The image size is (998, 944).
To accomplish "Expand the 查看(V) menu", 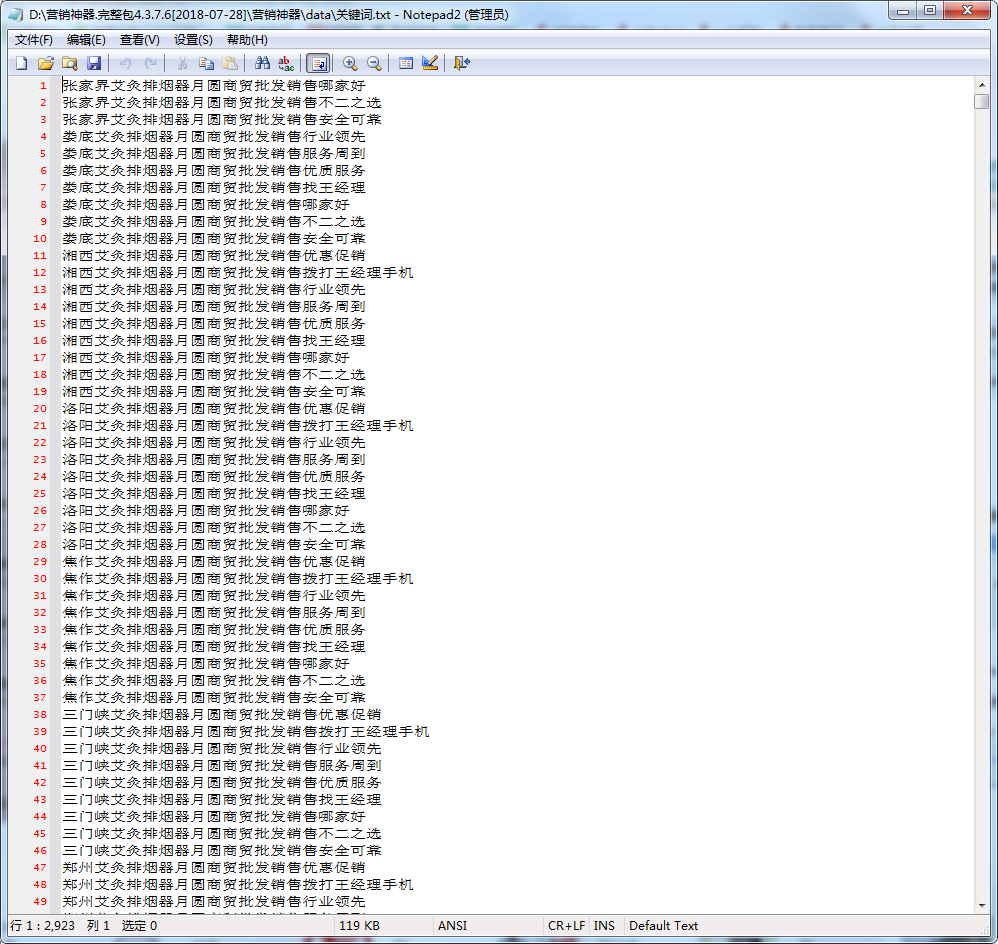I will [x=139, y=40].
